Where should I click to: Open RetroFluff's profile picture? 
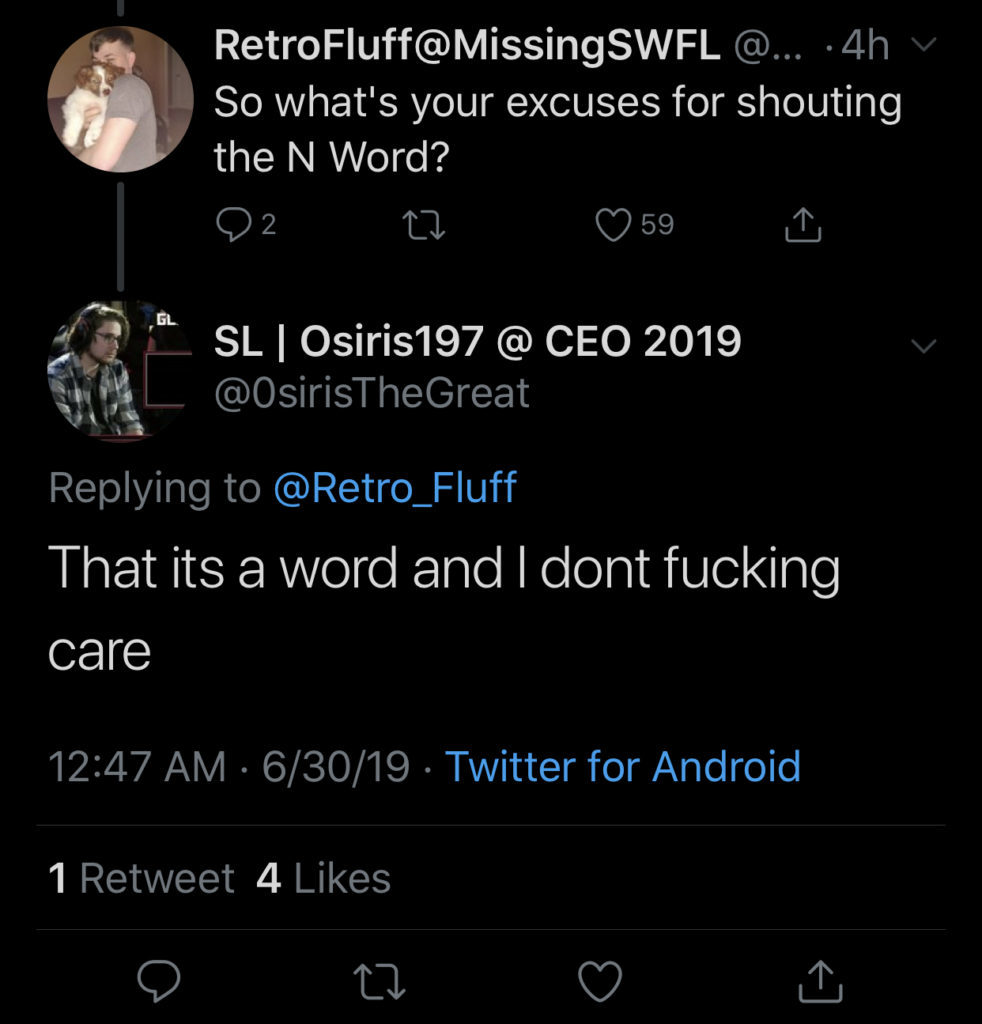120,99
